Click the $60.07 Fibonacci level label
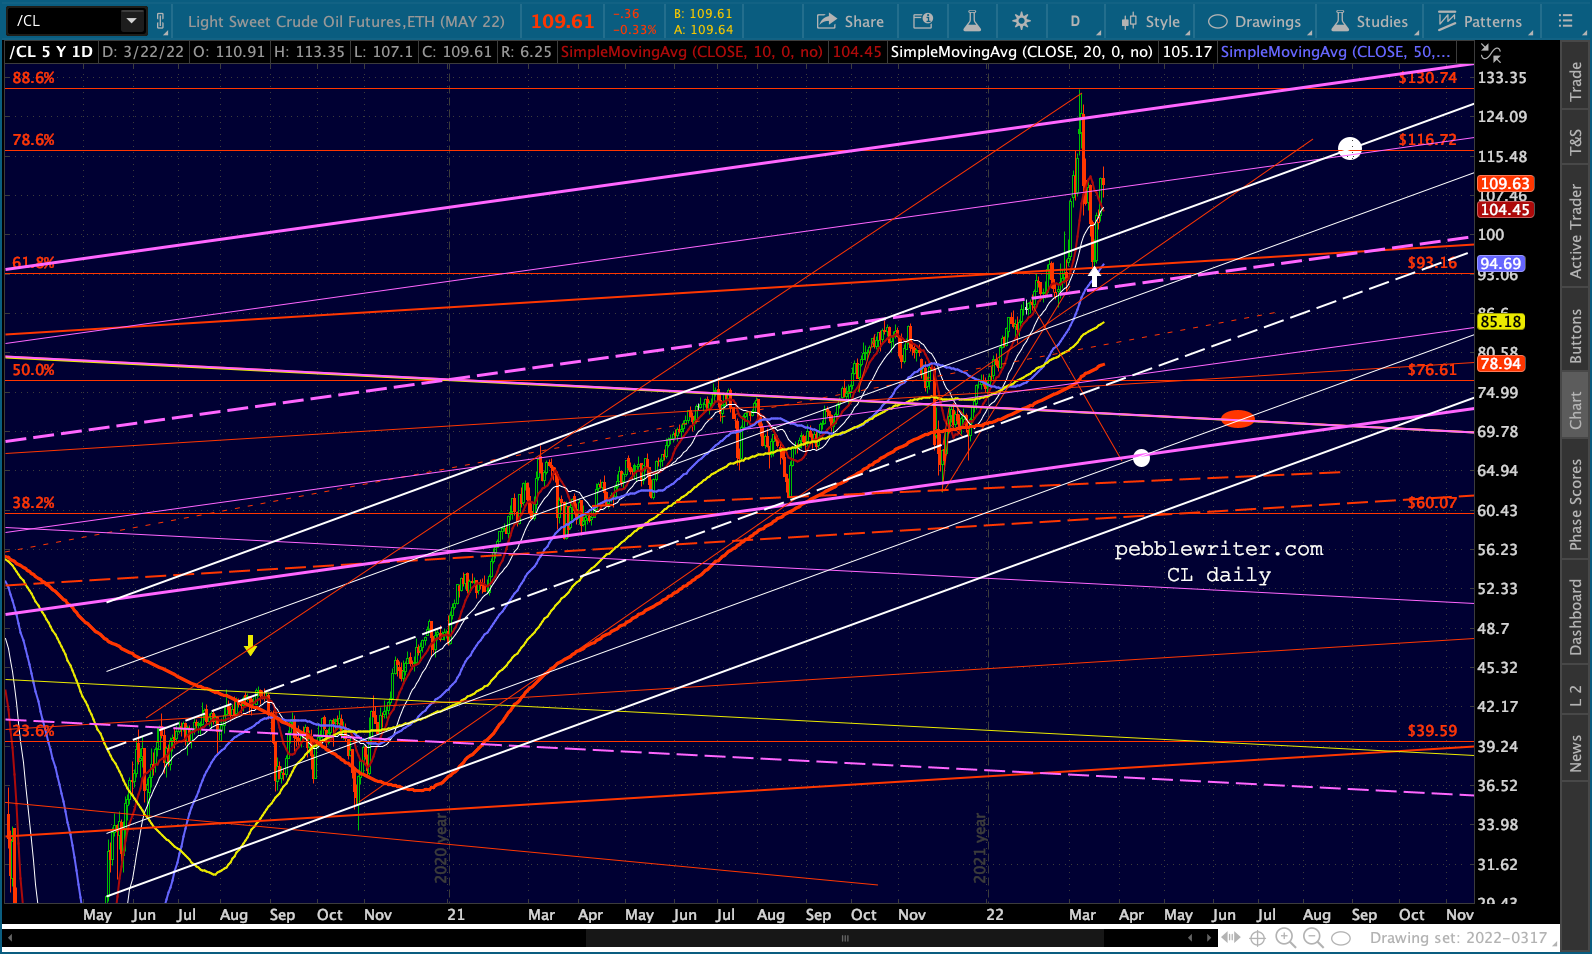Image resolution: width=1592 pixels, height=954 pixels. tap(1432, 503)
